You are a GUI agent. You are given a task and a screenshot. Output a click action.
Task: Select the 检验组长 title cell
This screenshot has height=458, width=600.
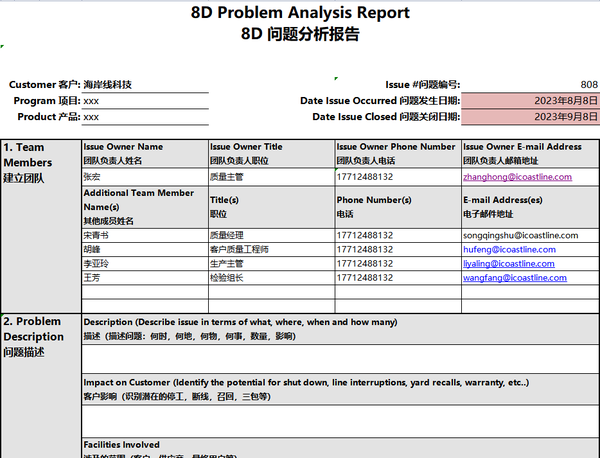pos(272,278)
